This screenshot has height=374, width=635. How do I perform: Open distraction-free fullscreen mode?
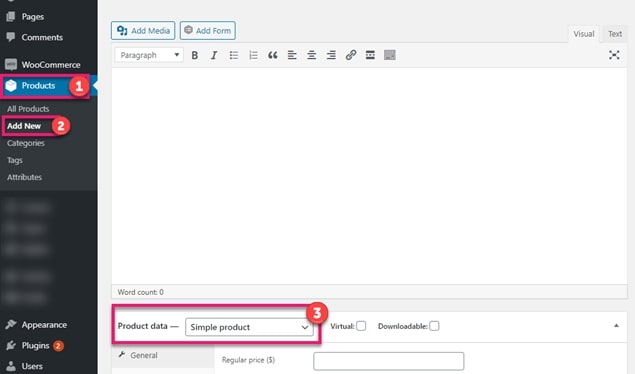[x=614, y=55]
